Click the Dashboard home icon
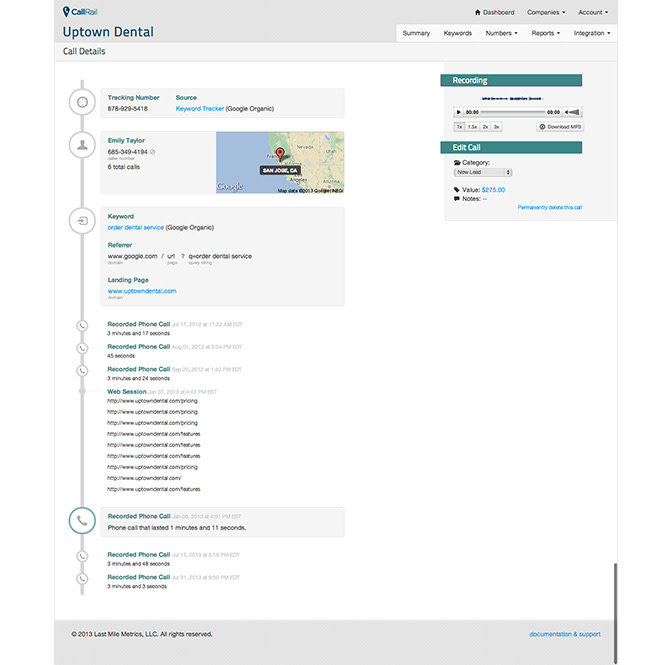The width and height of the screenshot is (665, 665). pos(477,12)
